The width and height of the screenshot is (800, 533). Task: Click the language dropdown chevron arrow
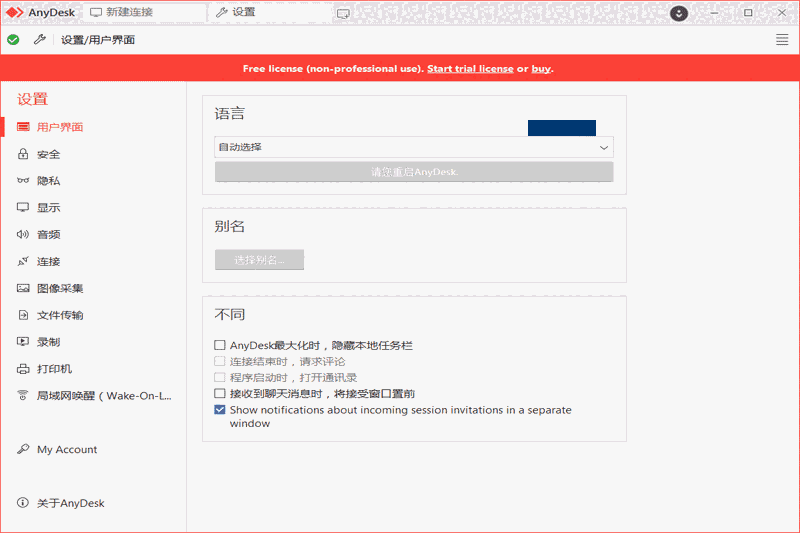click(604, 148)
